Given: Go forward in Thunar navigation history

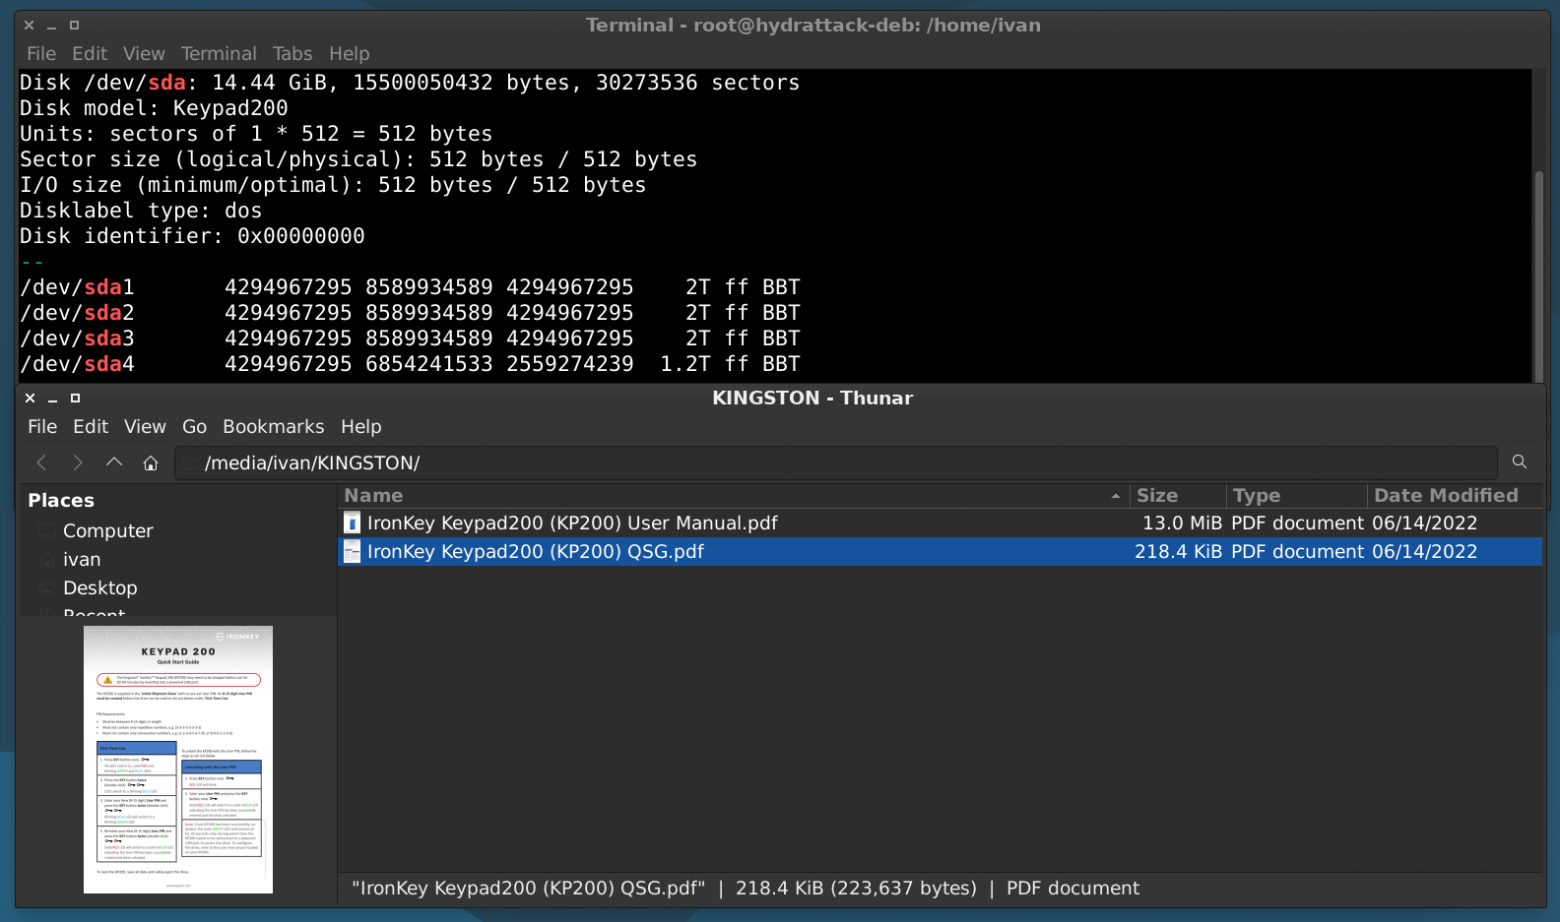Looking at the screenshot, I should (x=77, y=462).
